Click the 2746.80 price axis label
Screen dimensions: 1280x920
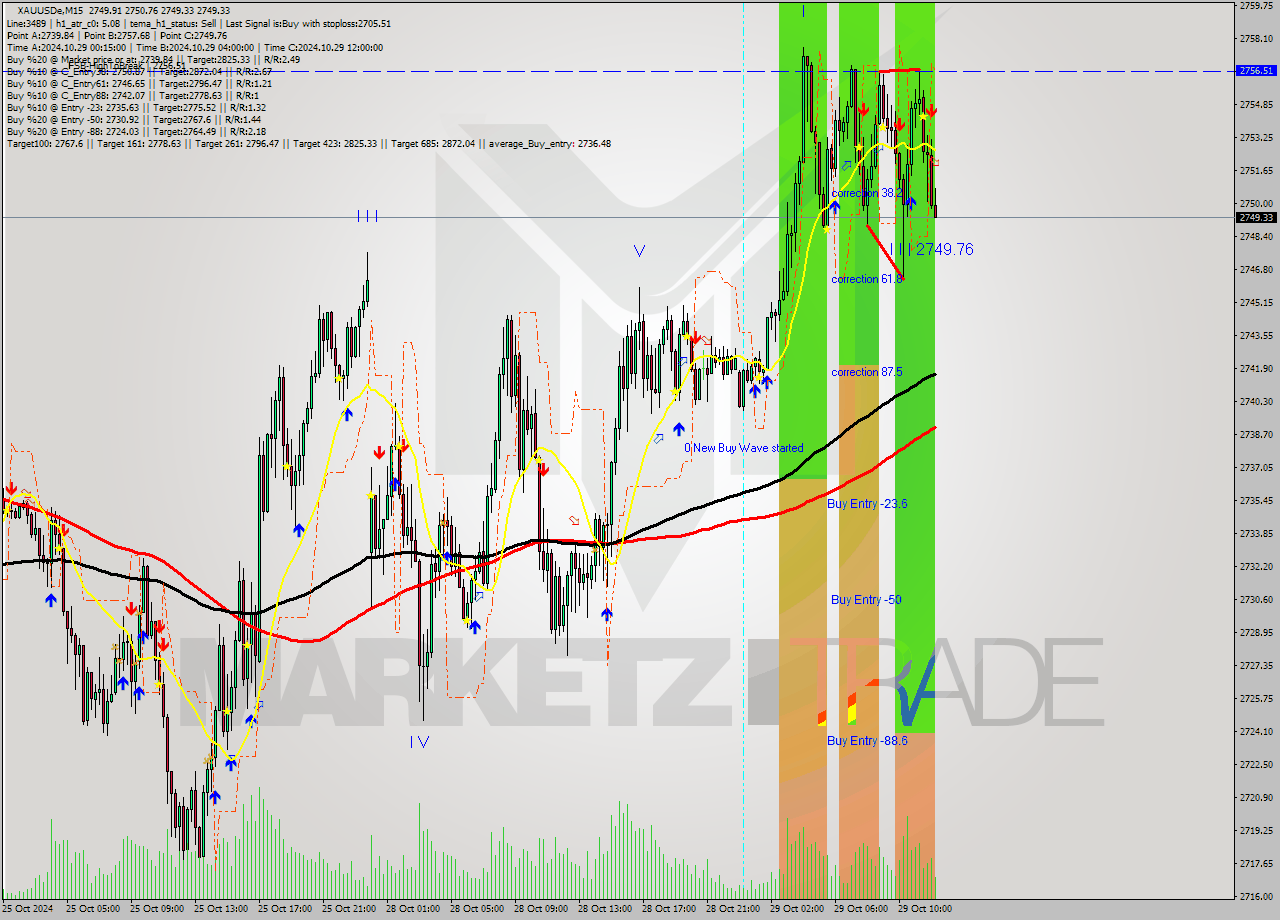pyautogui.click(x=1256, y=269)
